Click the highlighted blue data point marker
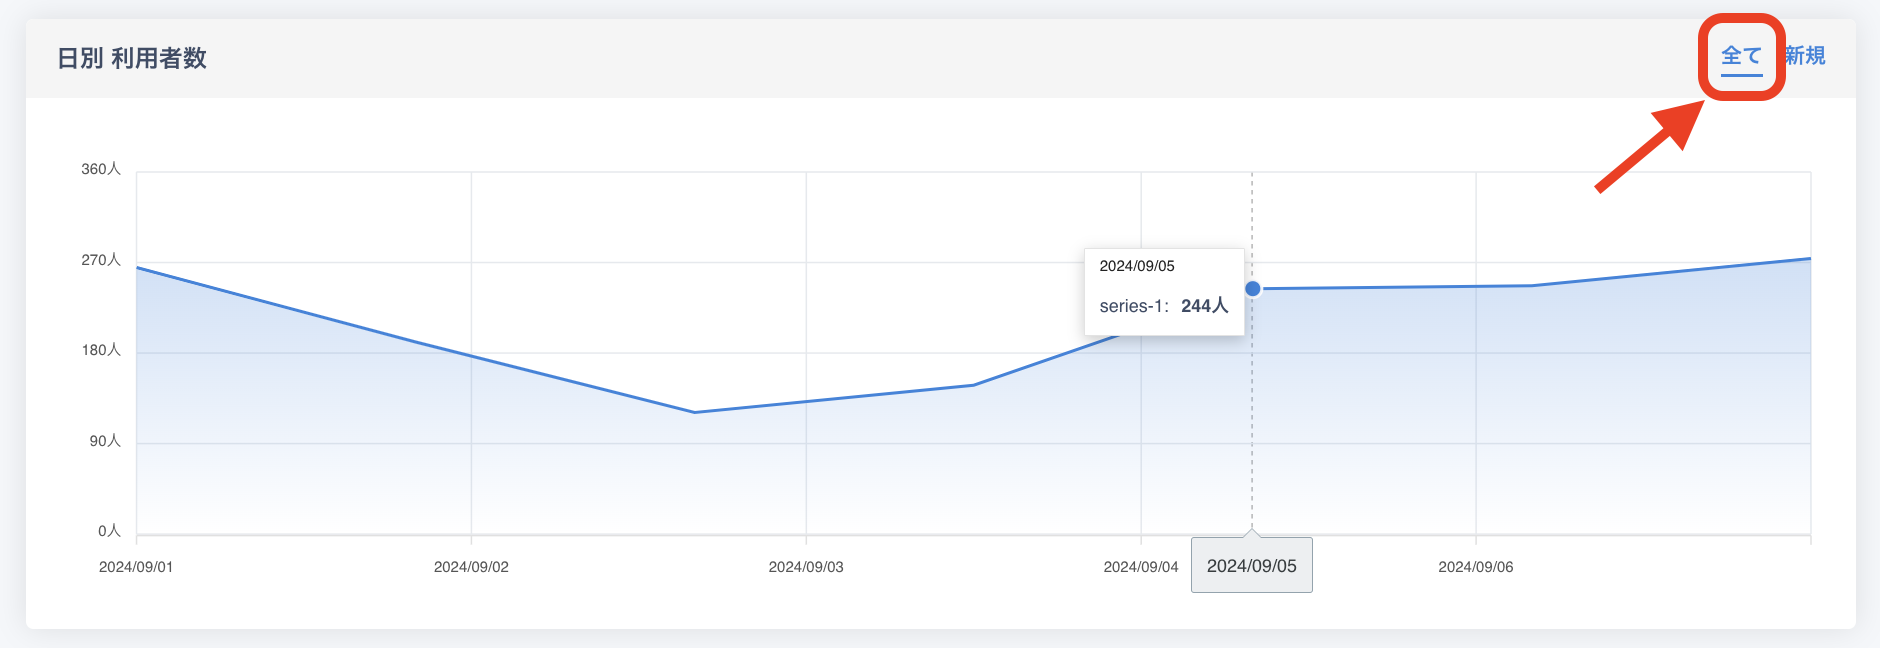The height and width of the screenshot is (648, 1880). pyautogui.click(x=1252, y=289)
